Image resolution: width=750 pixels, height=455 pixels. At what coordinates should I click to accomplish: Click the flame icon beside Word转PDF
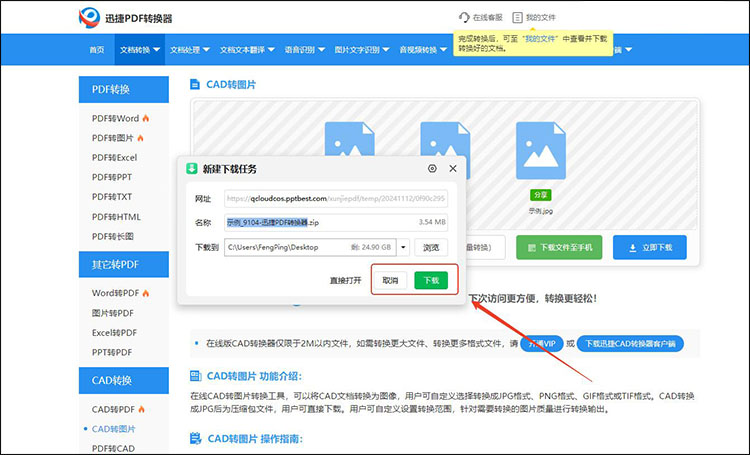(146, 293)
